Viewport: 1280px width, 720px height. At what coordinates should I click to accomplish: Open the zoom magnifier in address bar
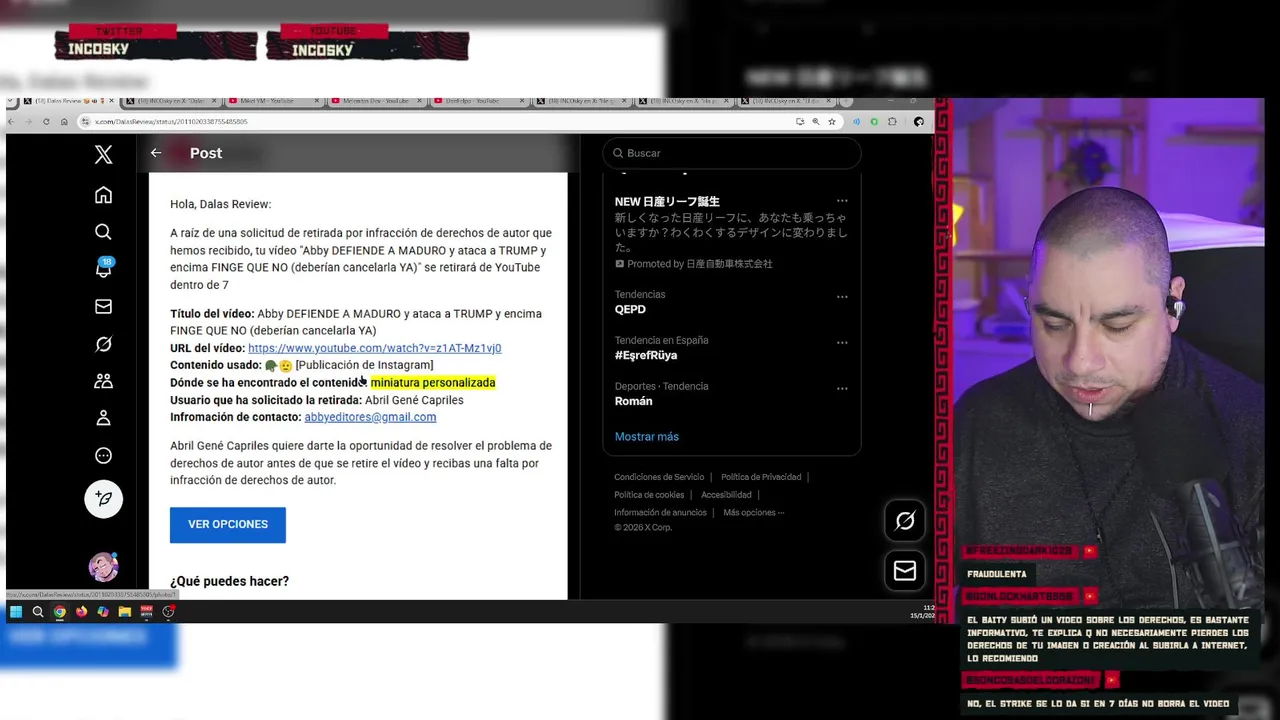816,122
